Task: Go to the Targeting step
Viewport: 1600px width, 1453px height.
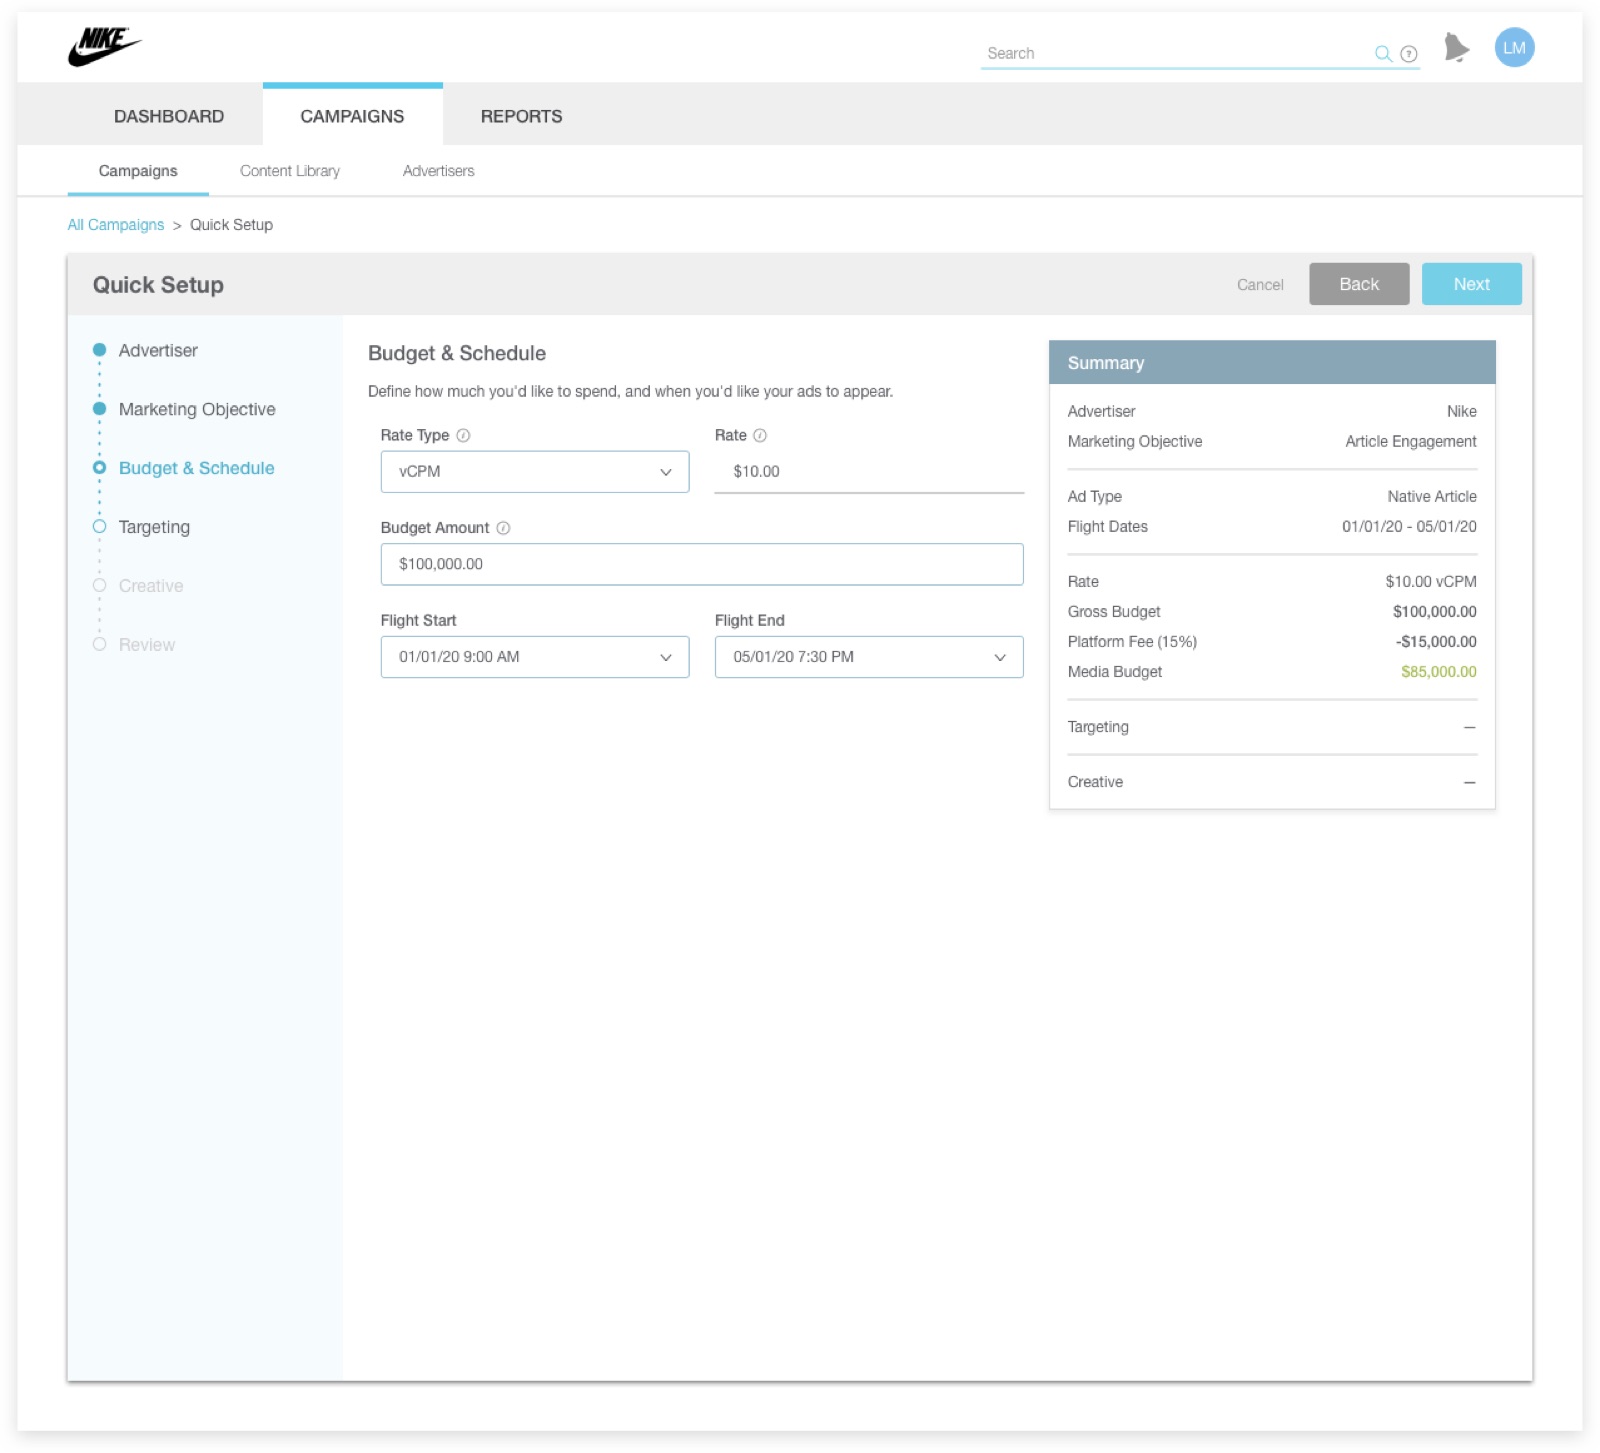Action: 154,527
